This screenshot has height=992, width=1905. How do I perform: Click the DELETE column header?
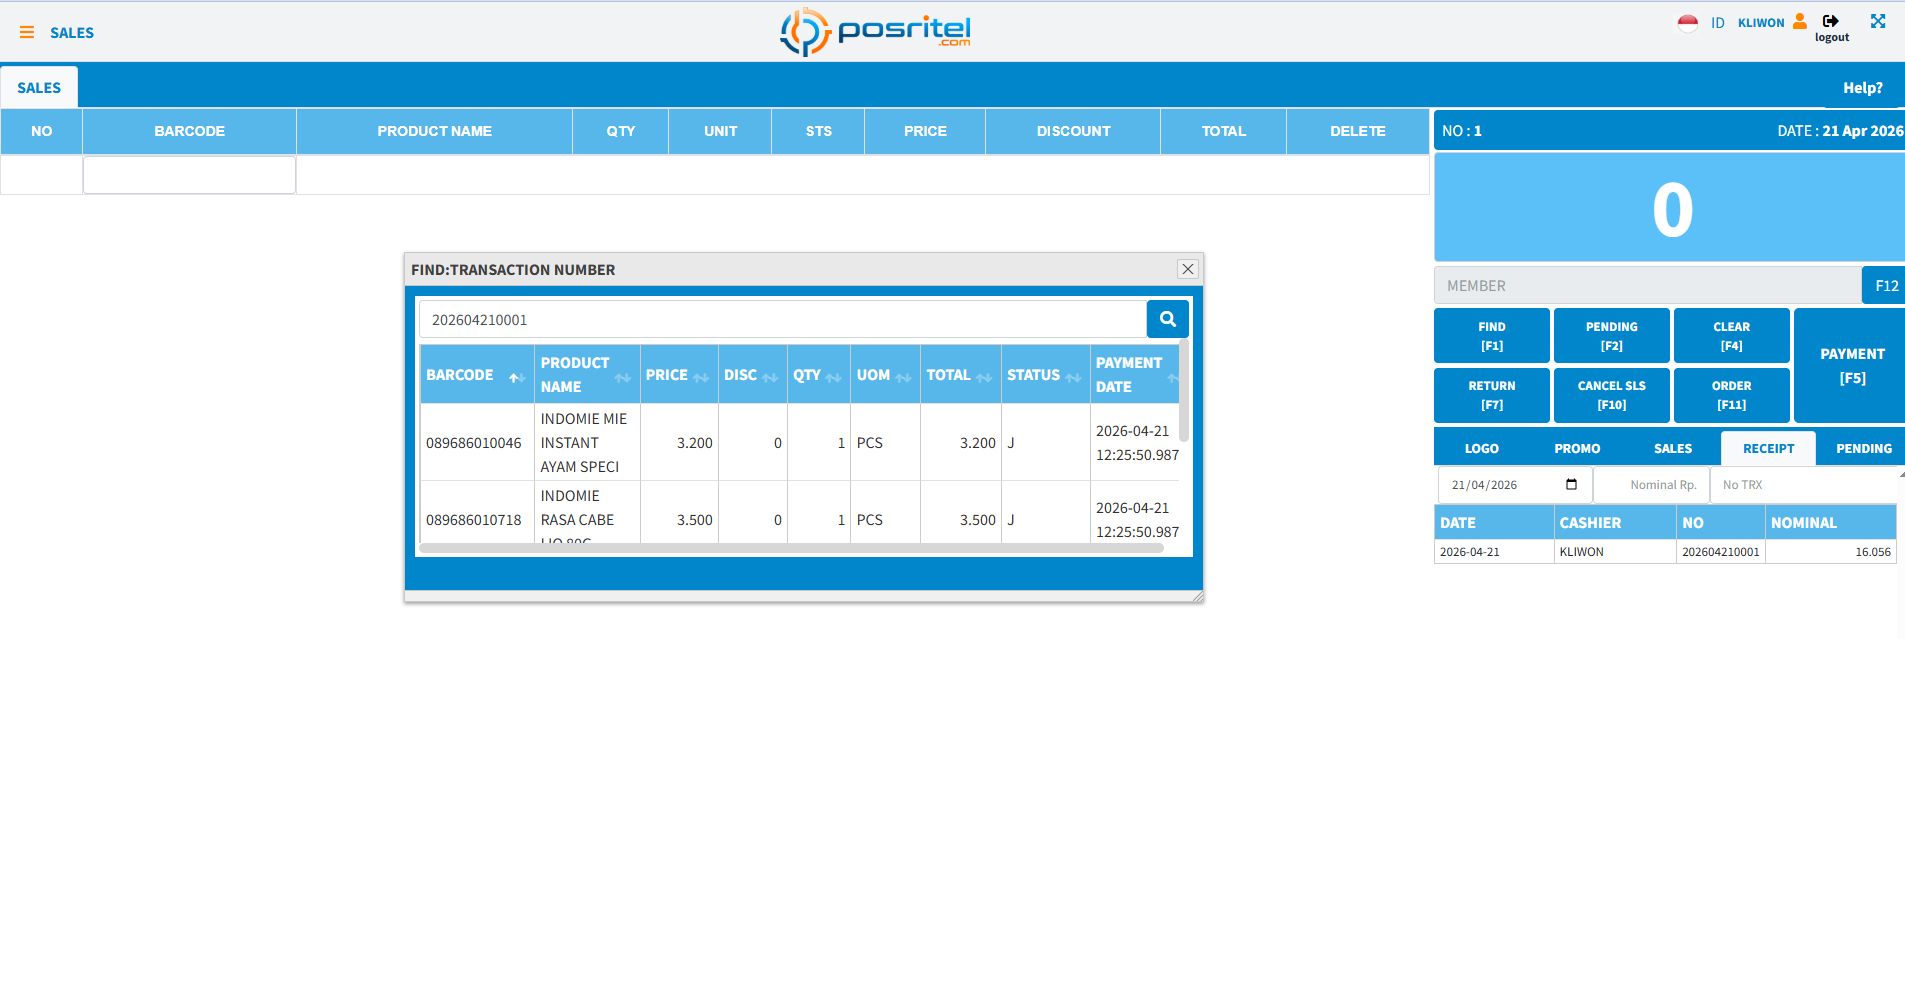point(1357,131)
